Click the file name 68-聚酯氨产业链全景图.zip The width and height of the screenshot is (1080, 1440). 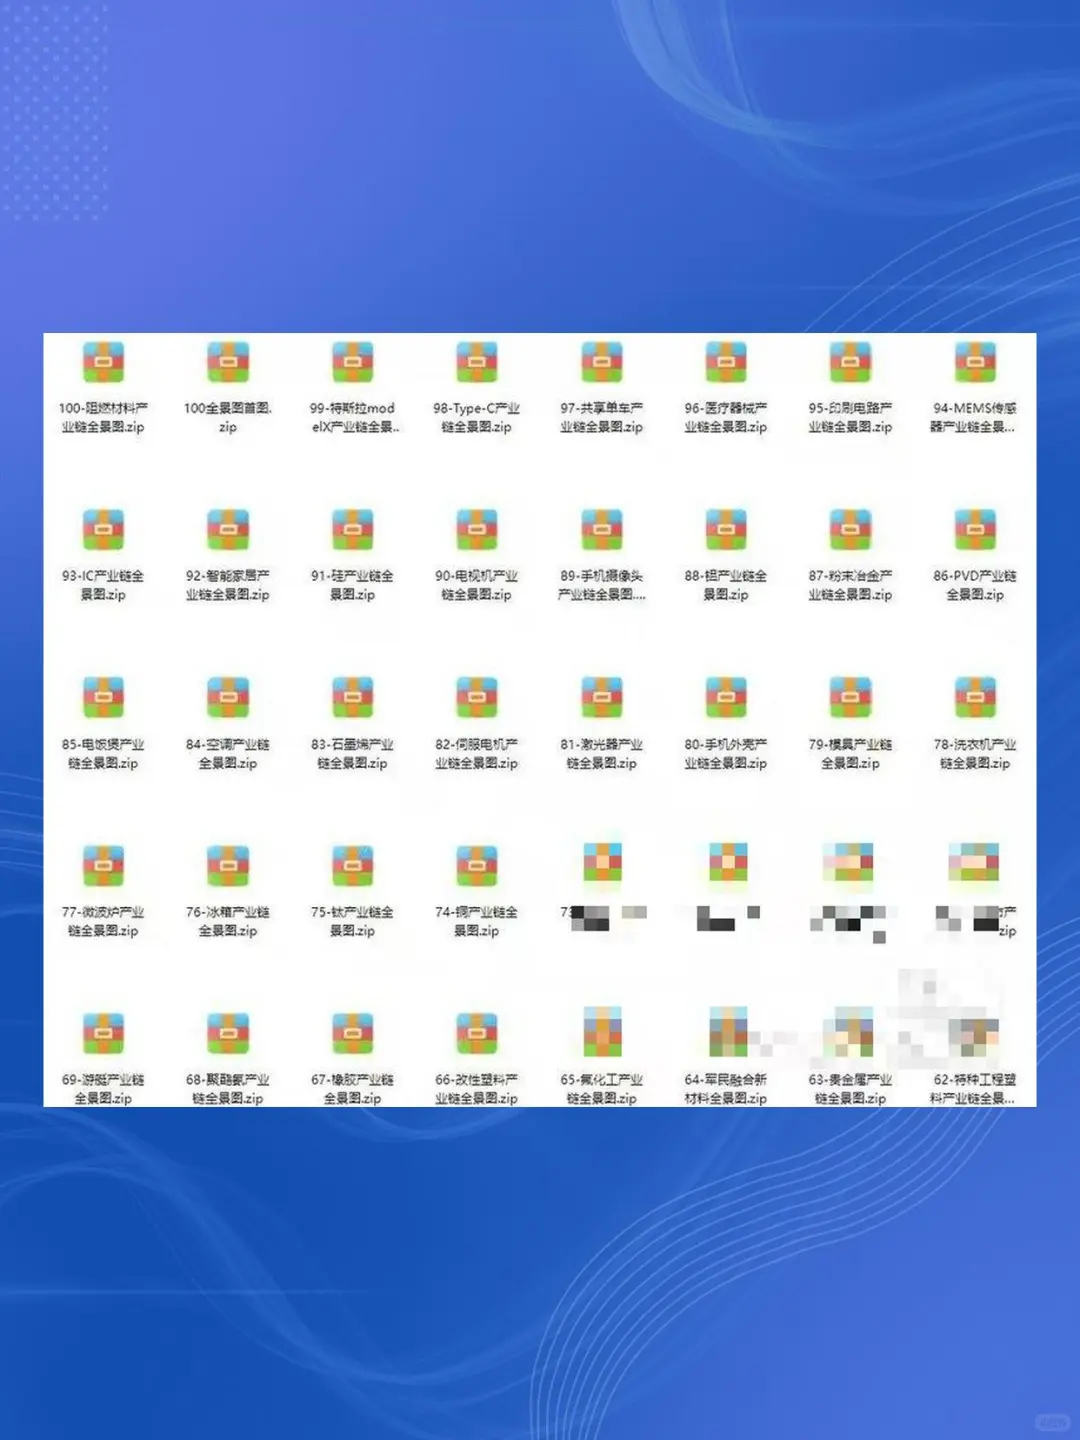(x=228, y=1089)
